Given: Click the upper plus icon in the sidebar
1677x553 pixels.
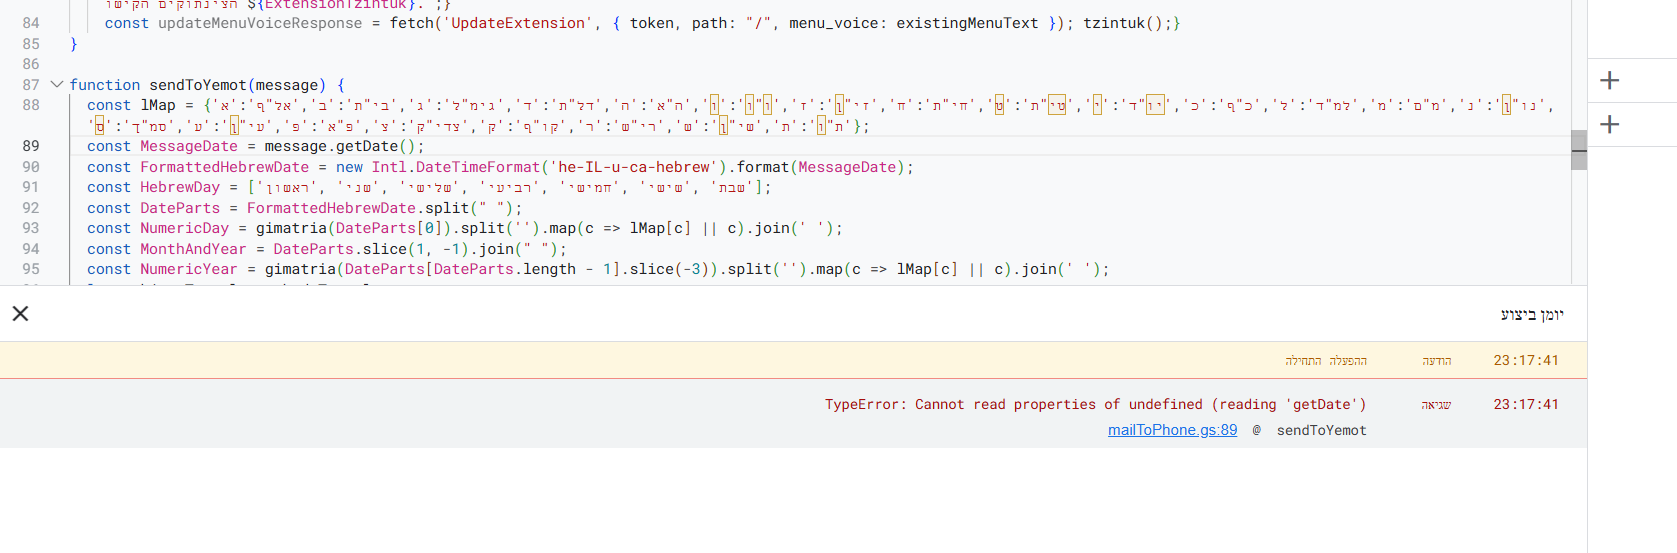Looking at the screenshot, I should (x=1609, y=81).
